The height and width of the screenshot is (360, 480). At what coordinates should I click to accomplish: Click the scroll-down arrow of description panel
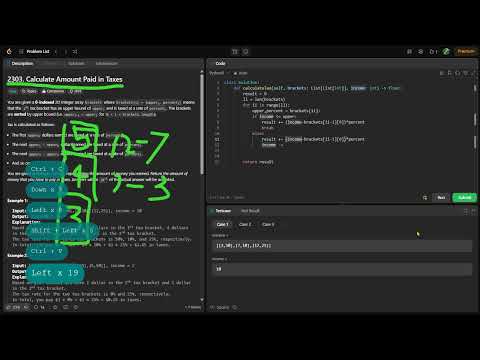(x=202, y=300)
